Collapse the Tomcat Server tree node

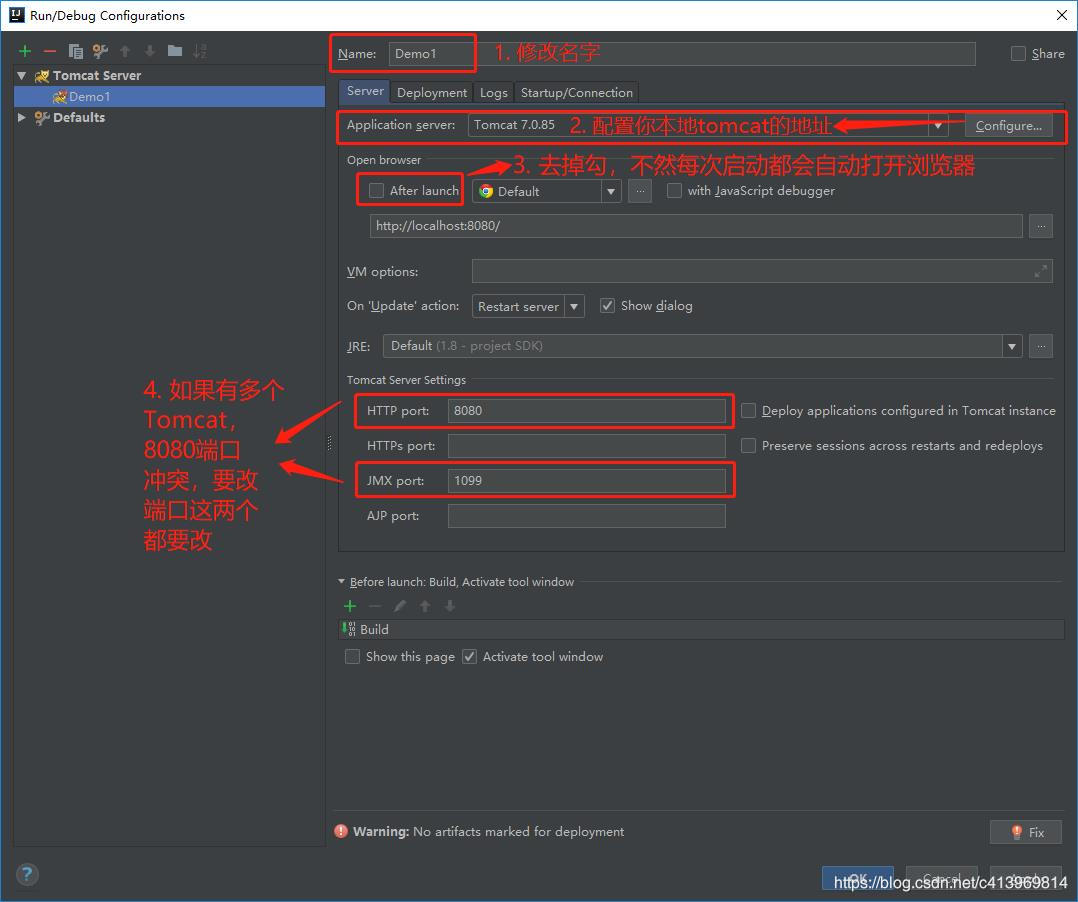click(x=21, y=76)
